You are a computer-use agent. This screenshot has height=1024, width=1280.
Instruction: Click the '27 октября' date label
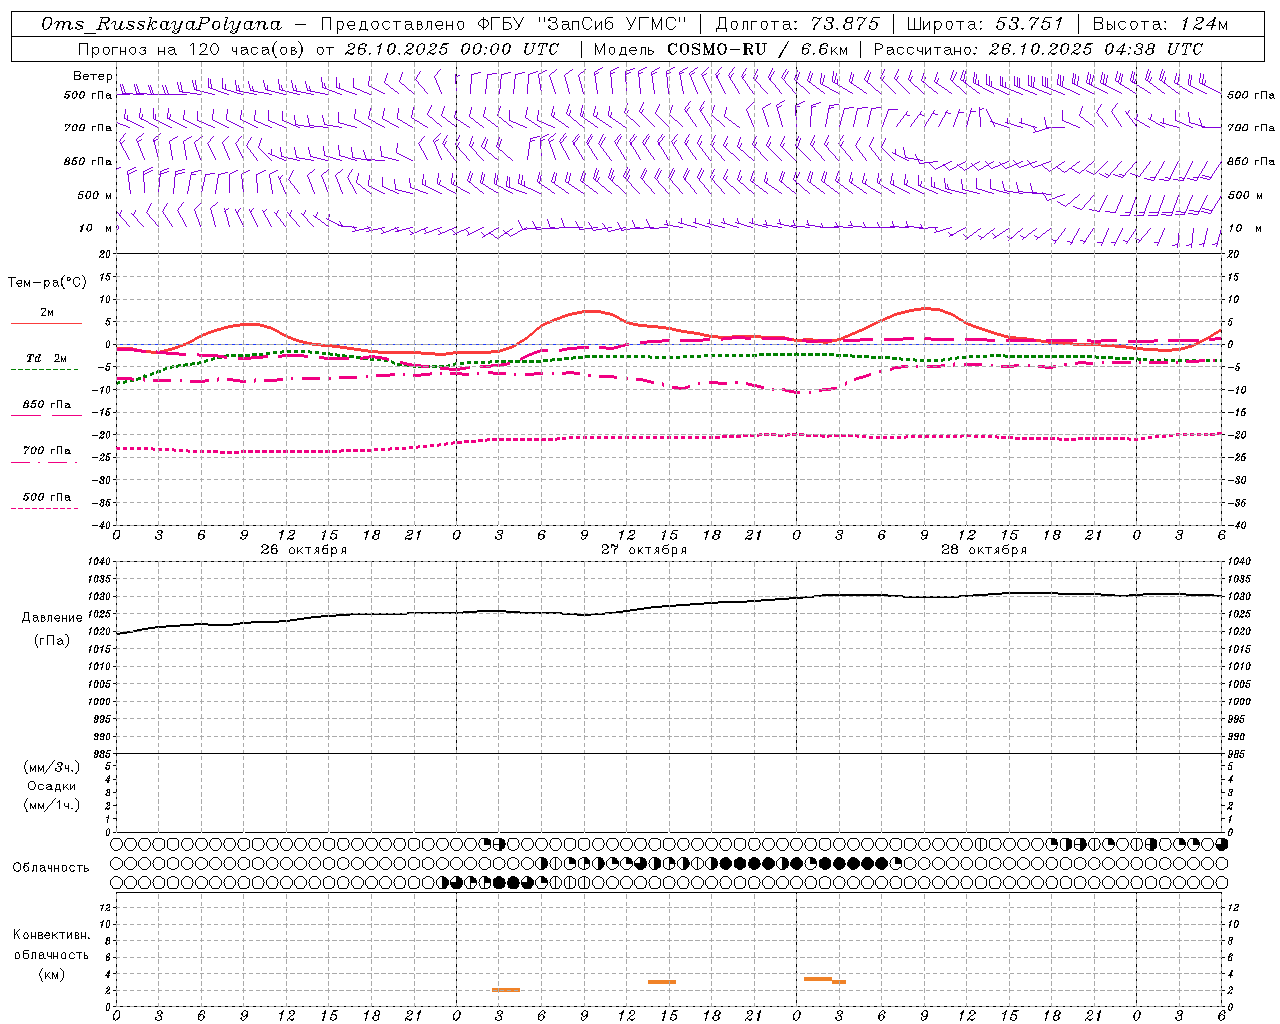[x=644, y=550]
